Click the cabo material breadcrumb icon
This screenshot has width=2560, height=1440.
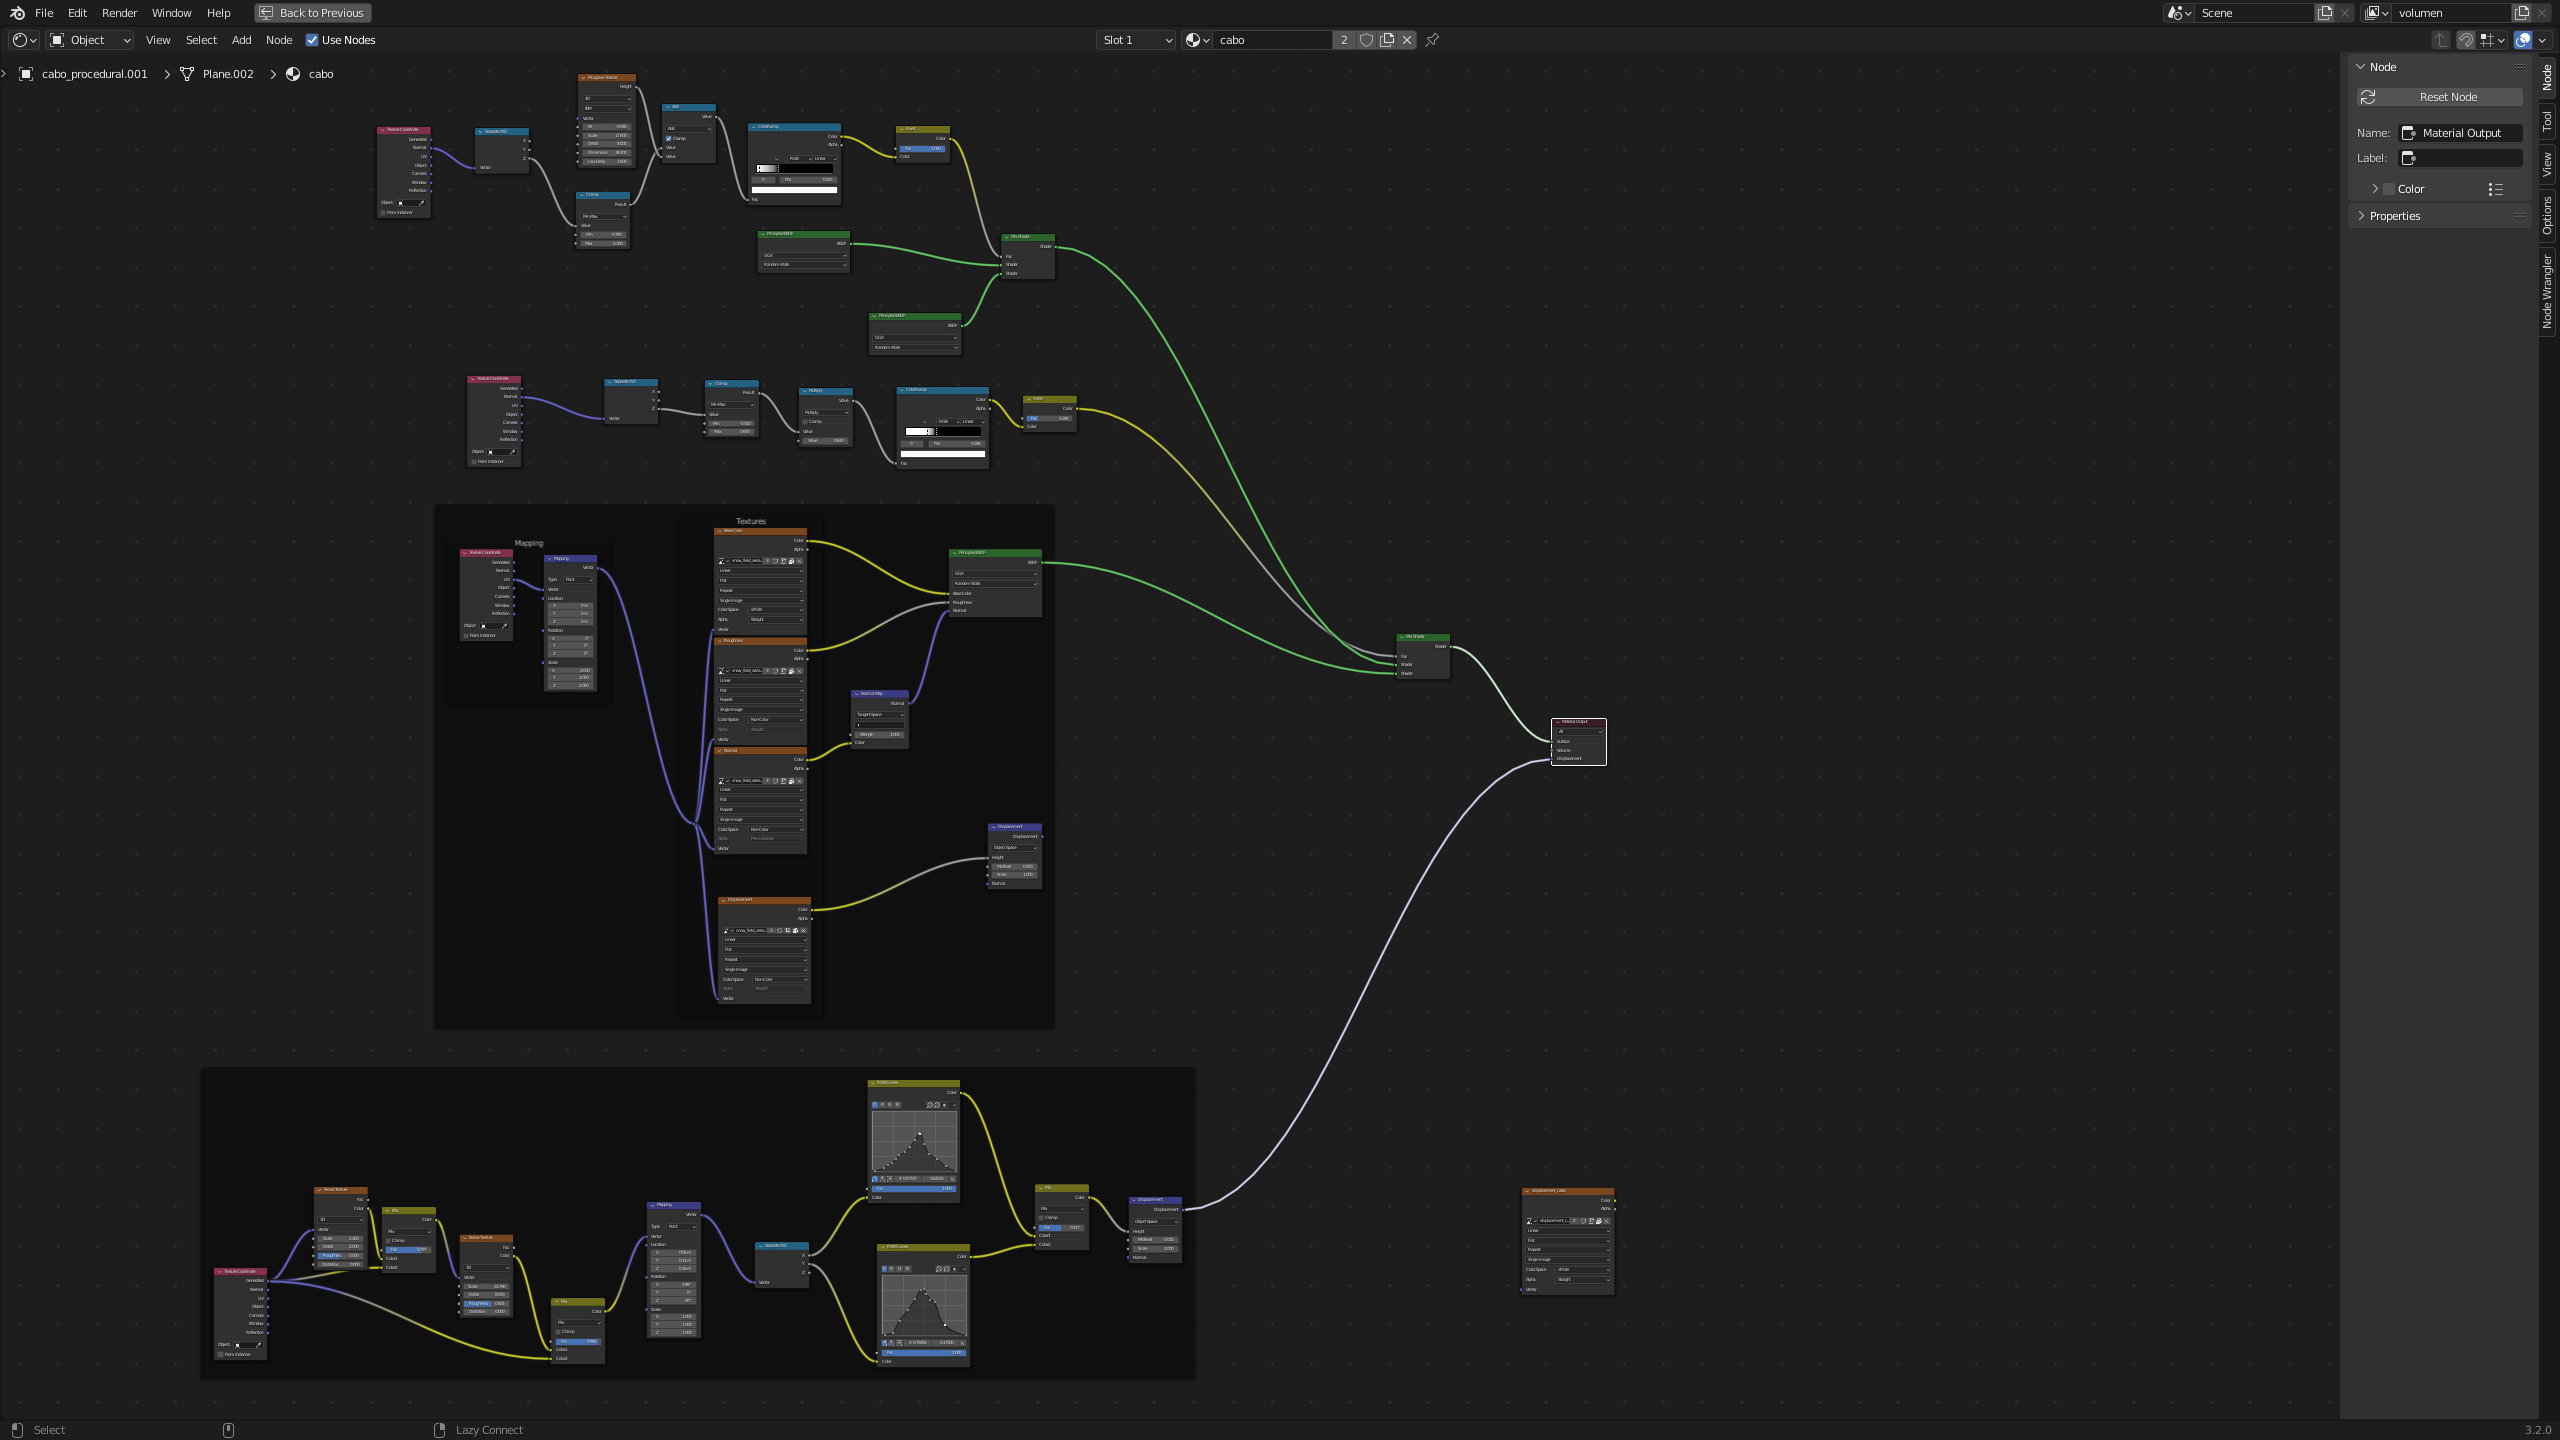293,74
